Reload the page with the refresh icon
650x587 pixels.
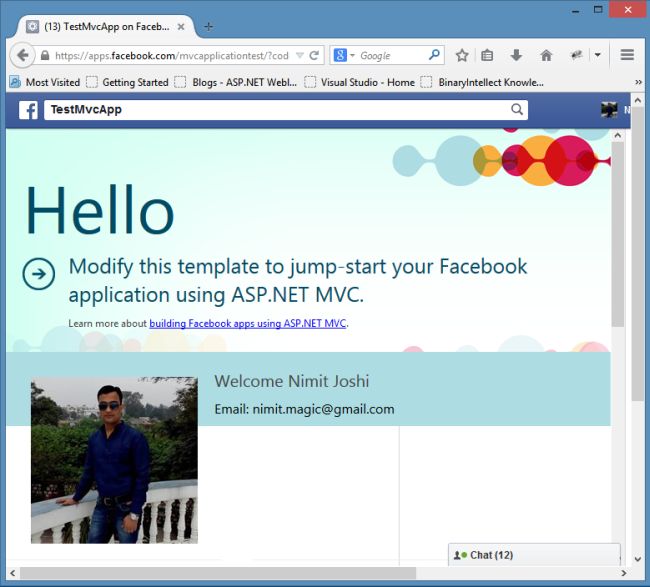coord(314,55)
